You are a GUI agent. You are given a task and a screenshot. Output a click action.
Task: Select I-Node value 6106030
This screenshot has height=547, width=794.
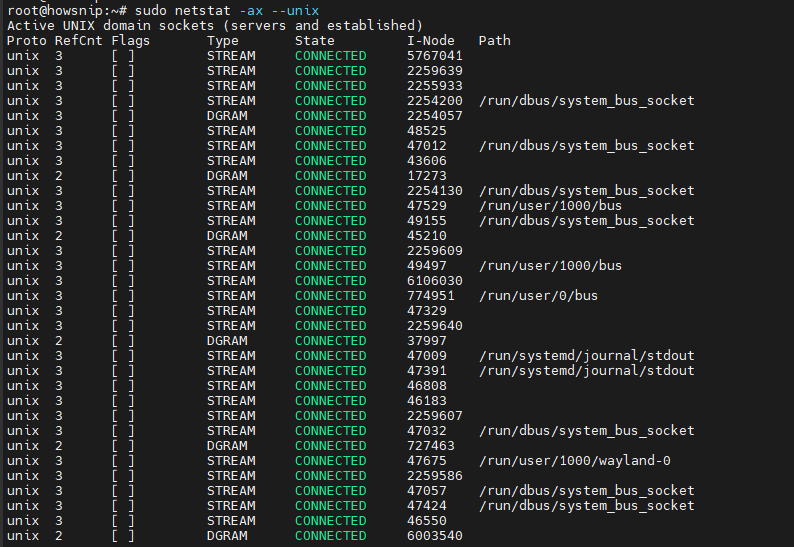coord(434,281)
